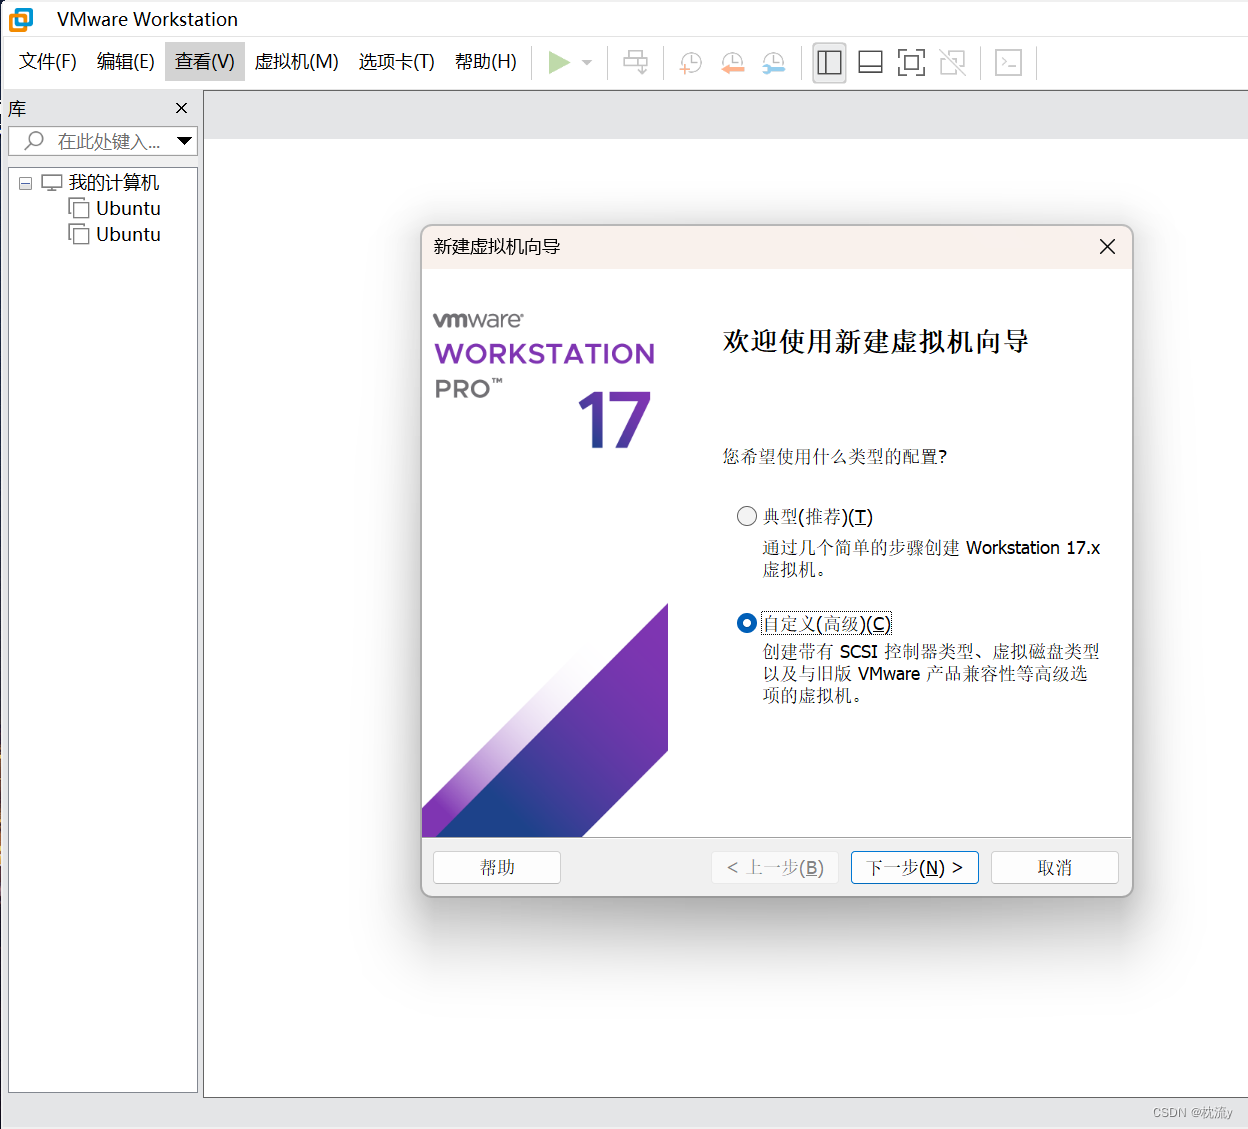Select the 自定义(高级) radio option
Screen dimensions: 1248x1129
pyautogui.click(x=746, y=623)
